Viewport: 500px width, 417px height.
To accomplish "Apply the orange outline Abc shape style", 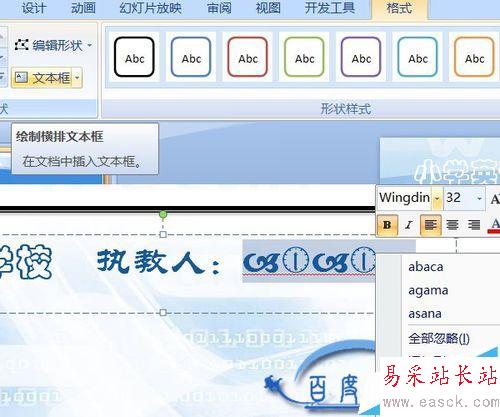I will click(474, 57).
